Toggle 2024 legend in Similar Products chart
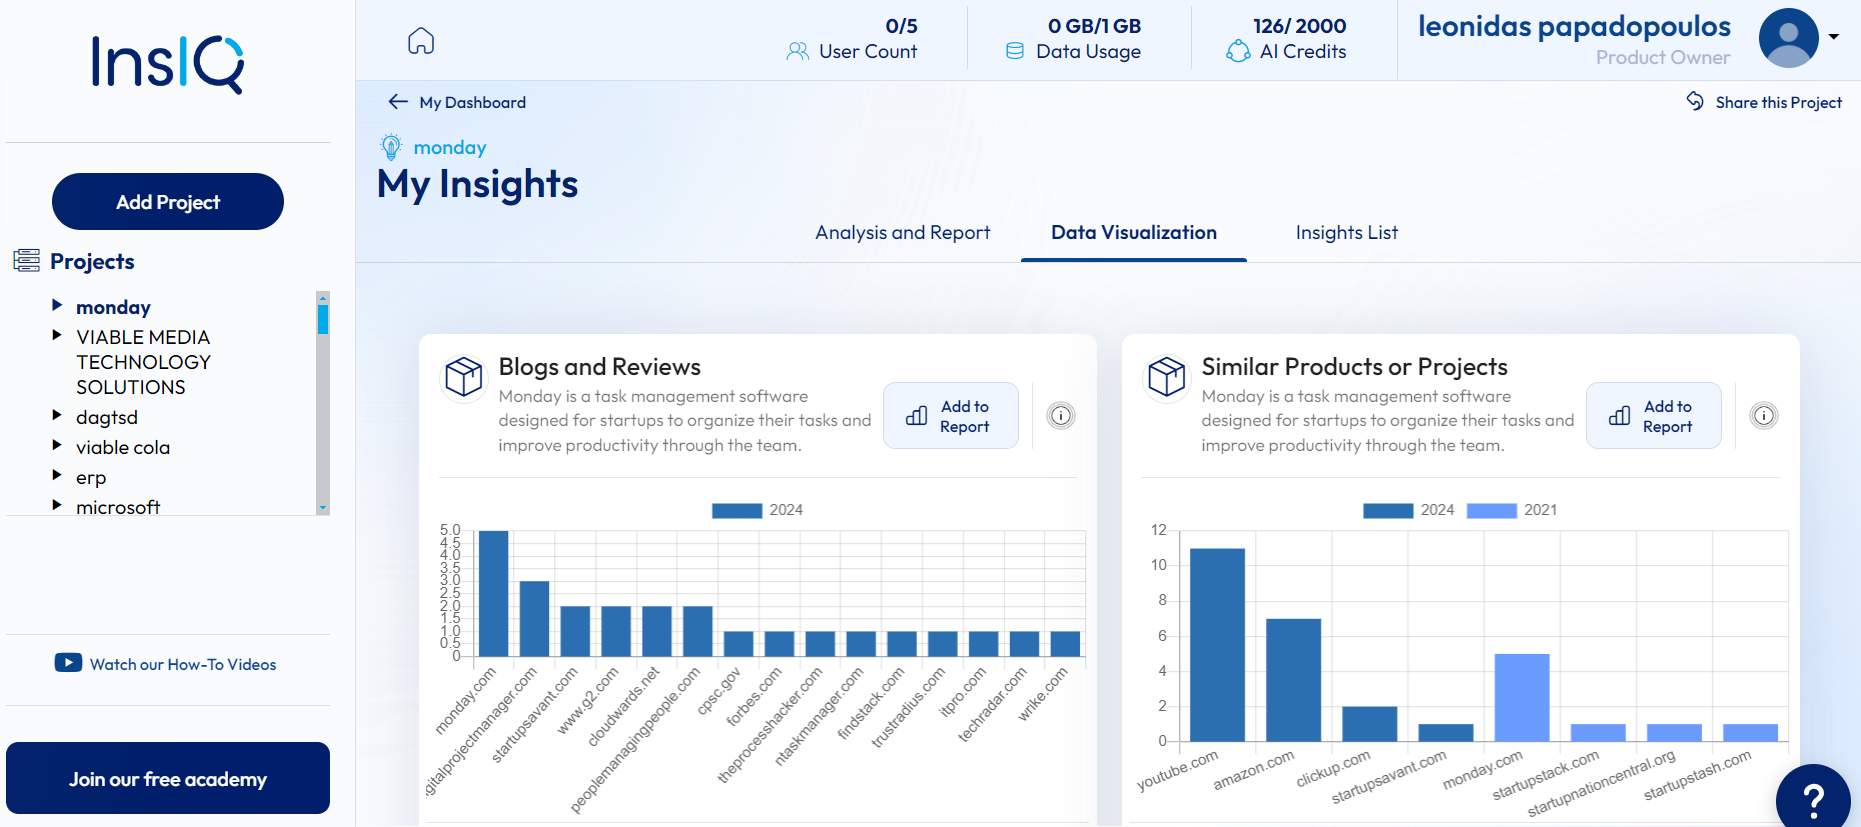 1408,510
